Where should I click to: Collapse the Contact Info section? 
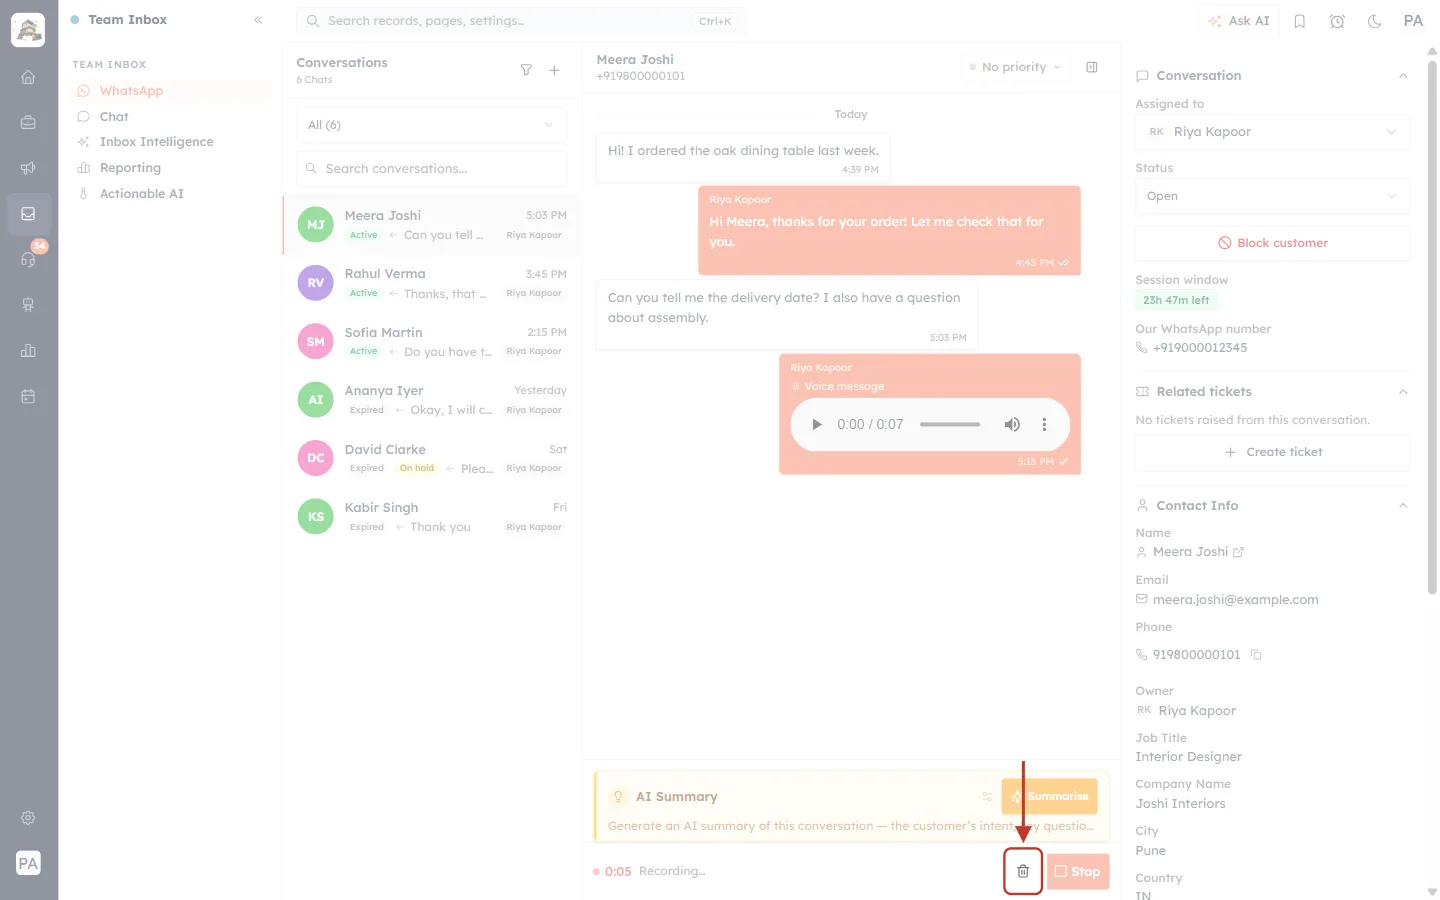(x=1403, y=506)
